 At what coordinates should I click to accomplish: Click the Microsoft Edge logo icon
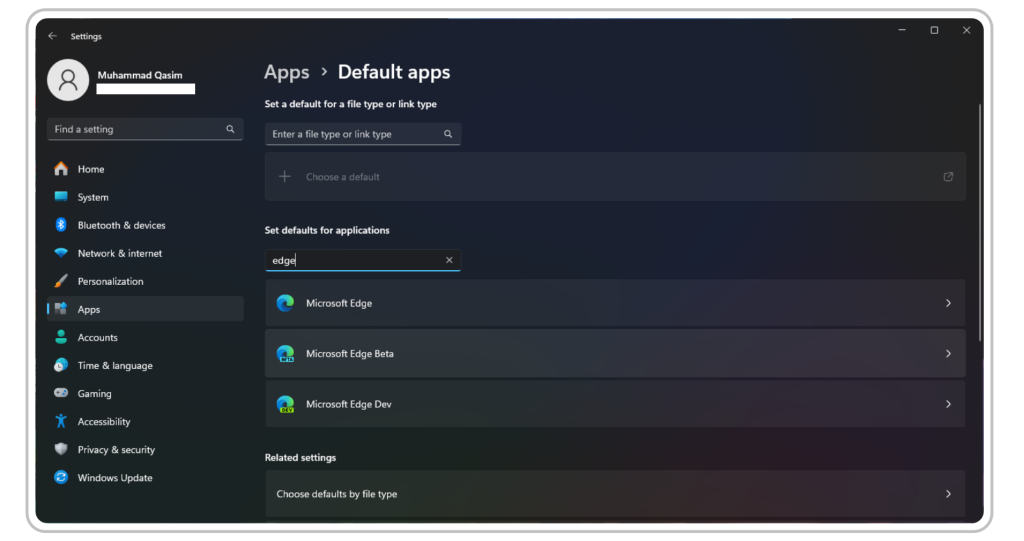coord(285,303)
